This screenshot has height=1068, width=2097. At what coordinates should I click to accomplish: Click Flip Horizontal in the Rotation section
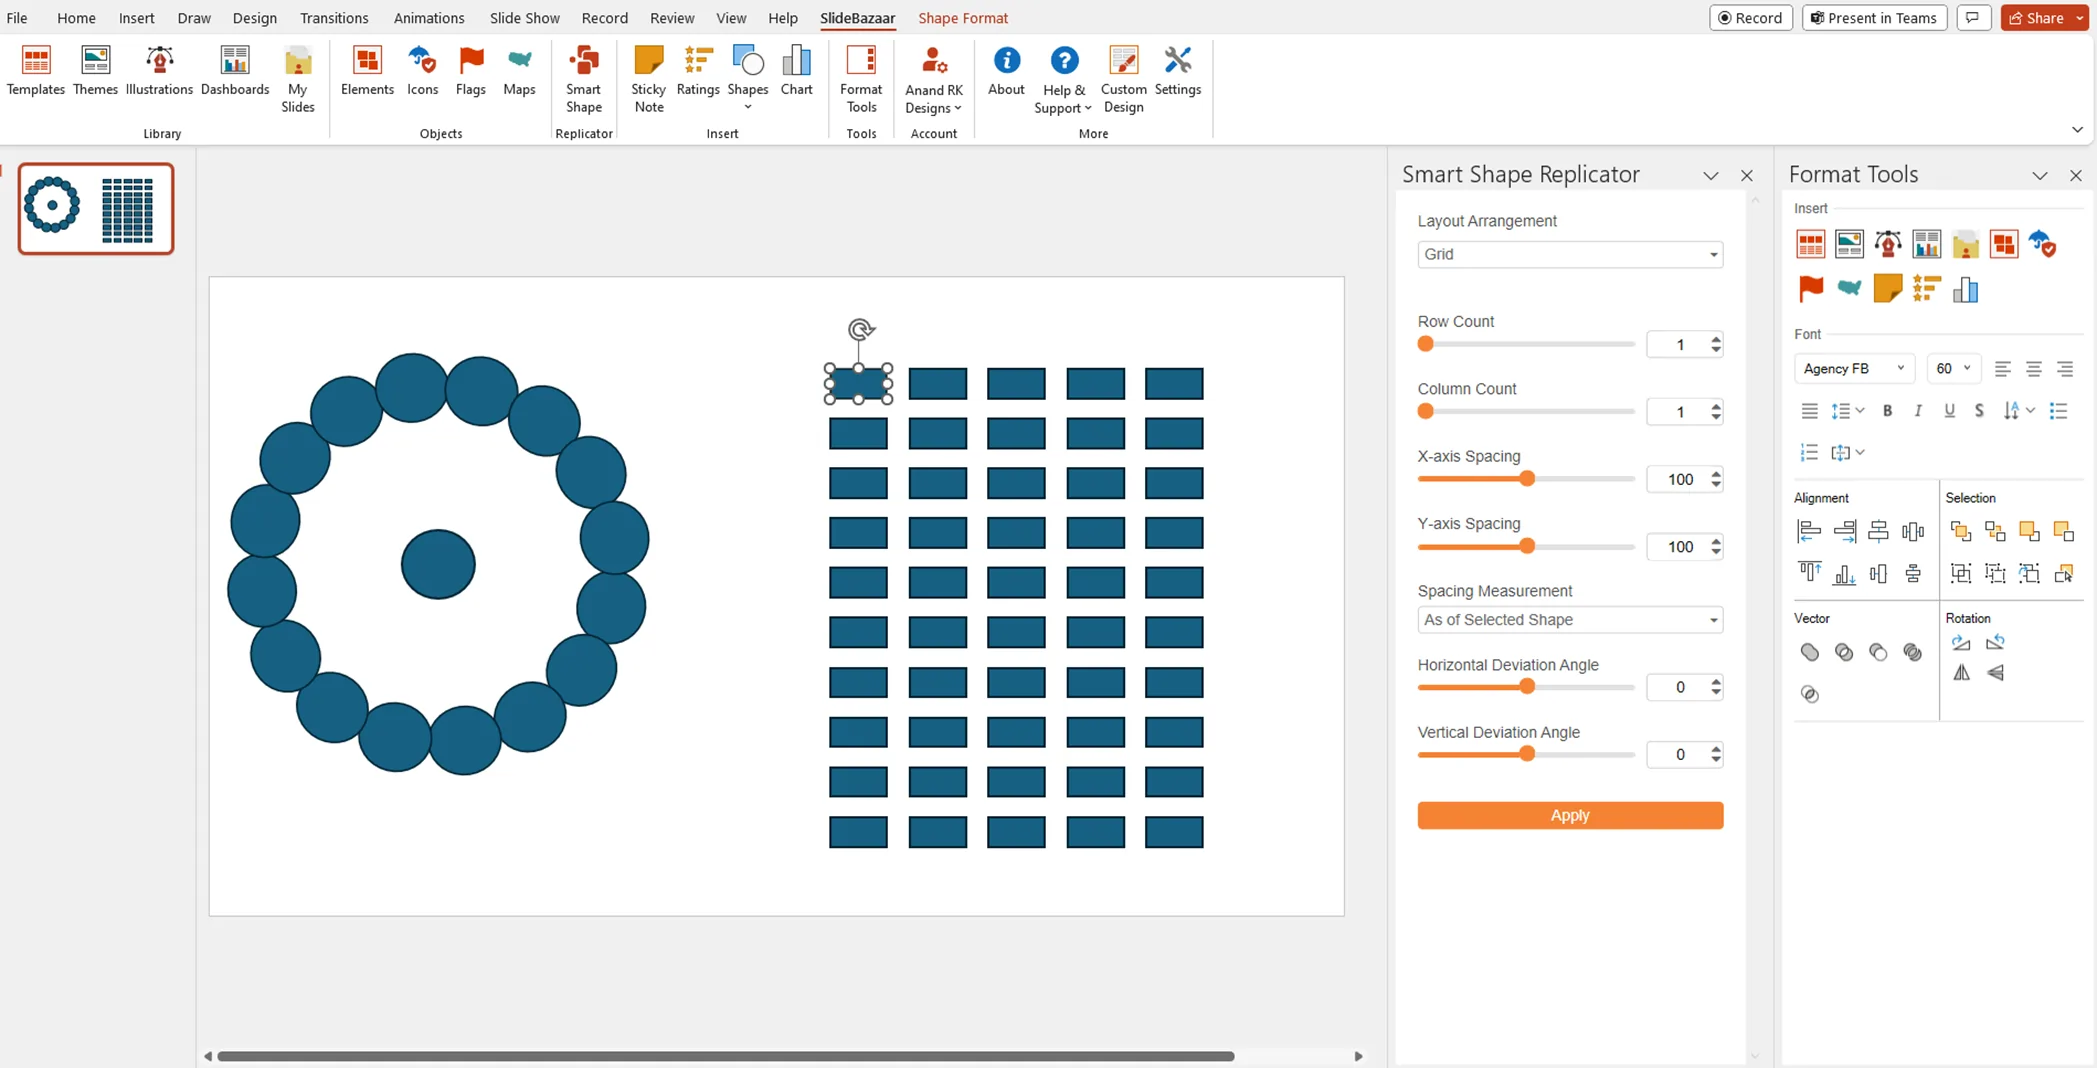pyautogui.click(x=1961, y=673)
